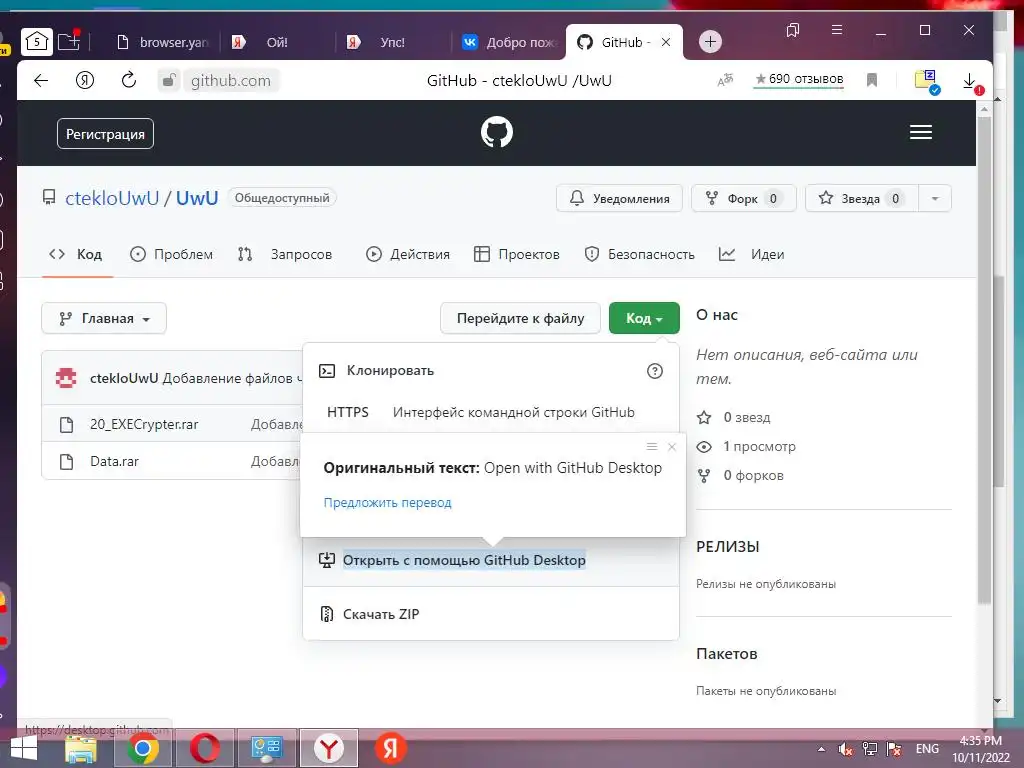Viewport: 1024px width, 768px height.
Task: Click the page vertical scrollbar
Action: click(984, 359)
